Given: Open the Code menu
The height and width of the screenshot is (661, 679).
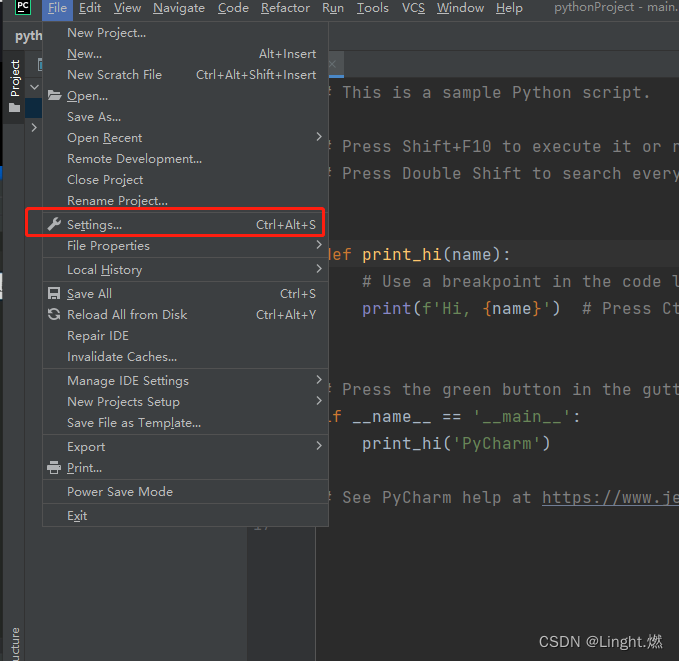Looking at the screenshot, I should (x=233, y=8).
